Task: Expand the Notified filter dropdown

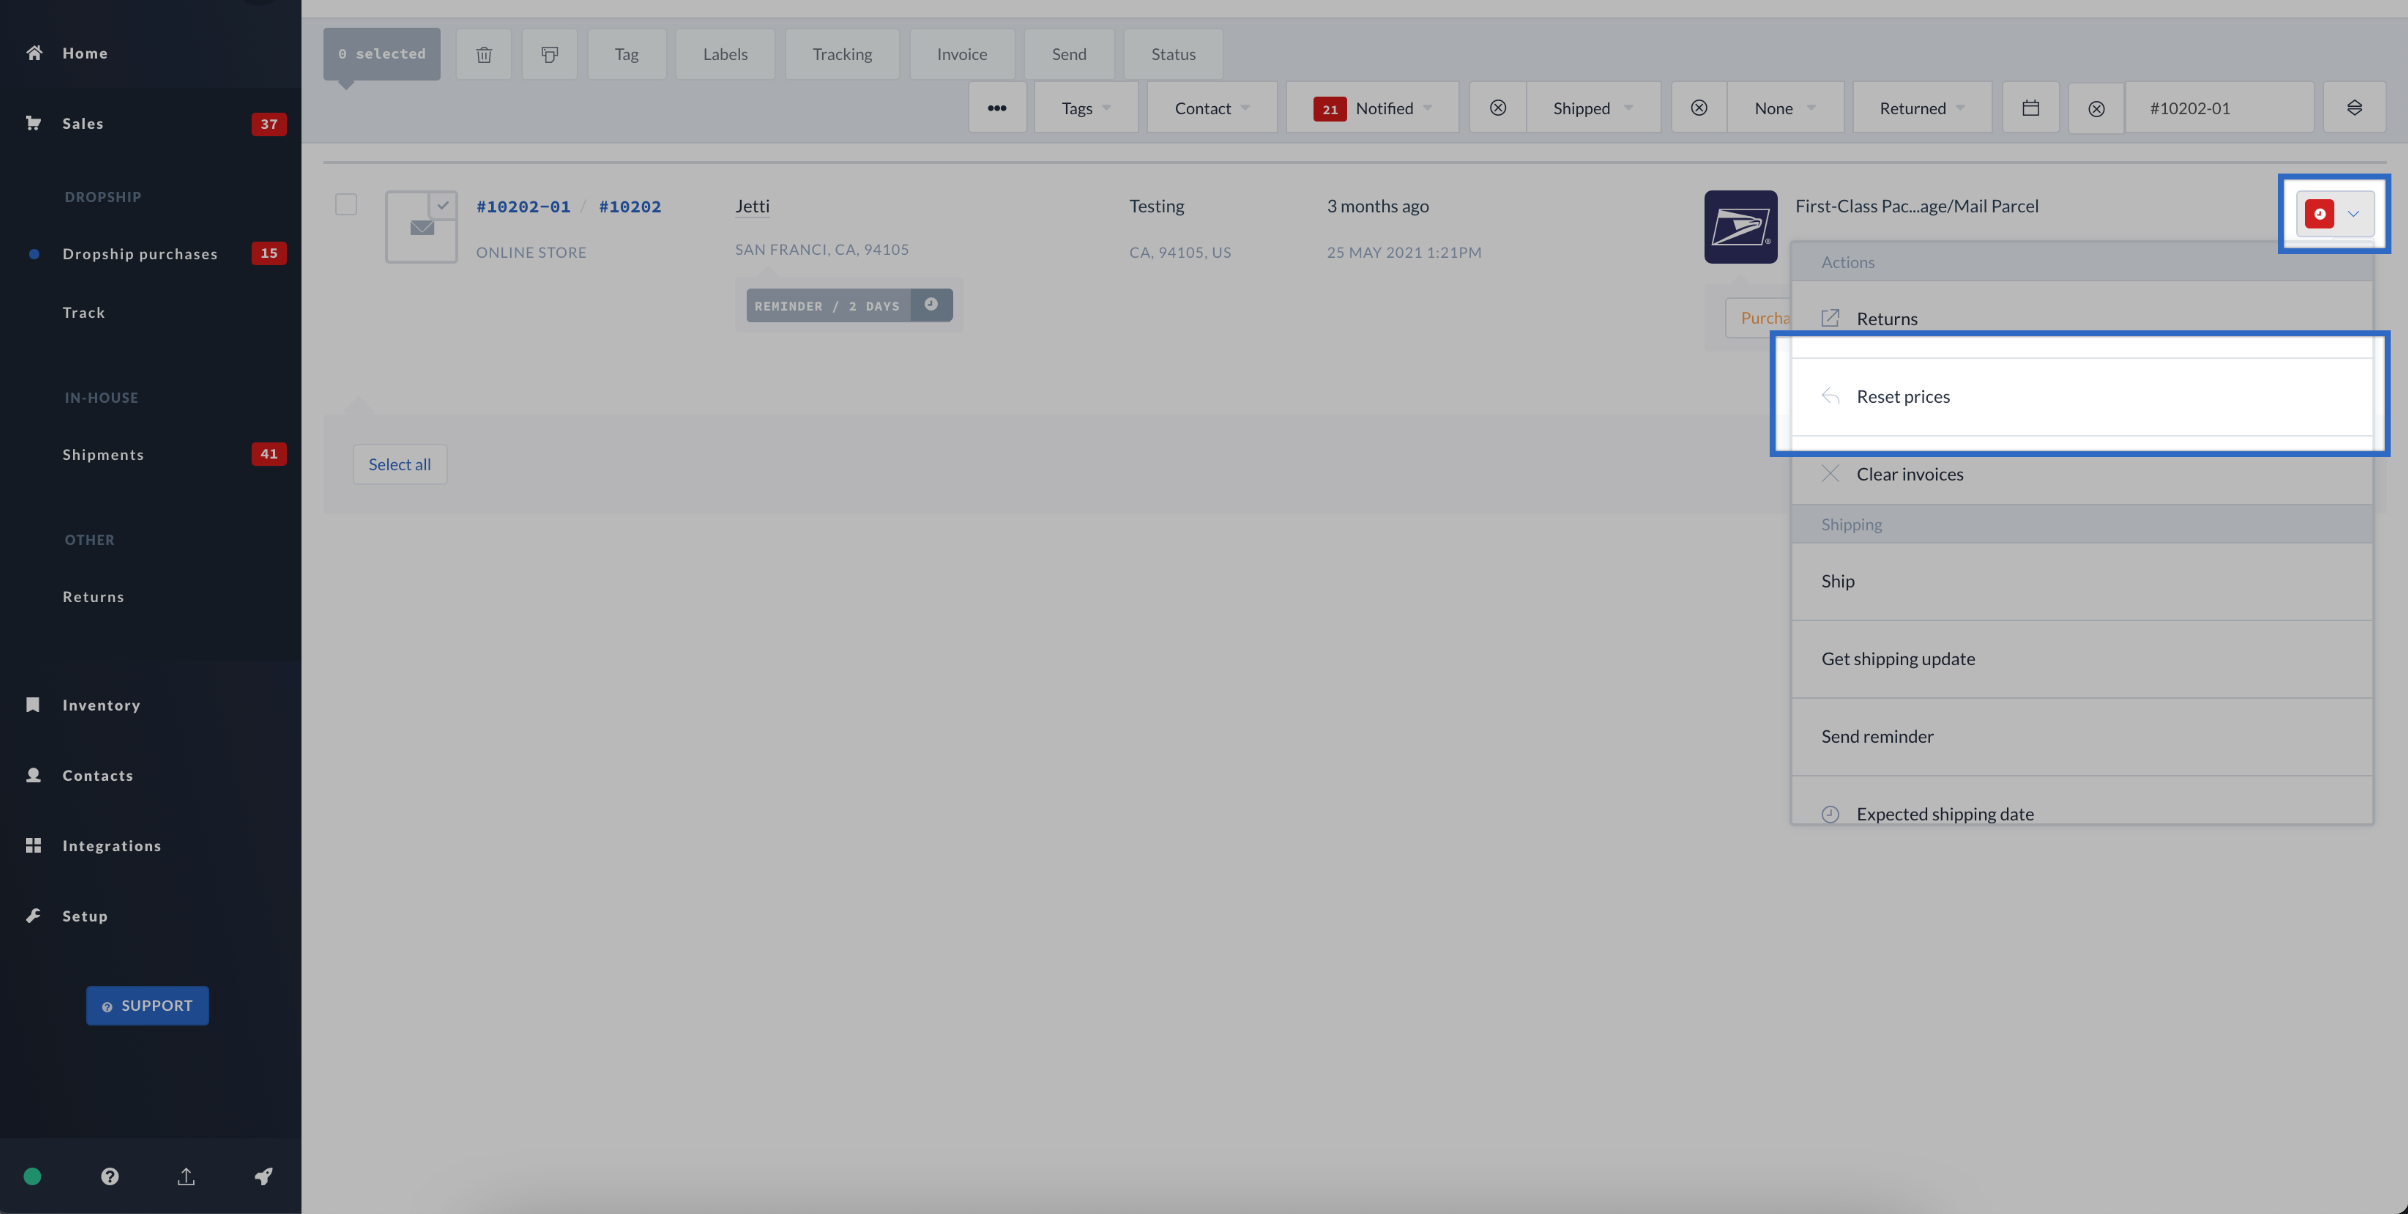Action: tap(1373, 108)
